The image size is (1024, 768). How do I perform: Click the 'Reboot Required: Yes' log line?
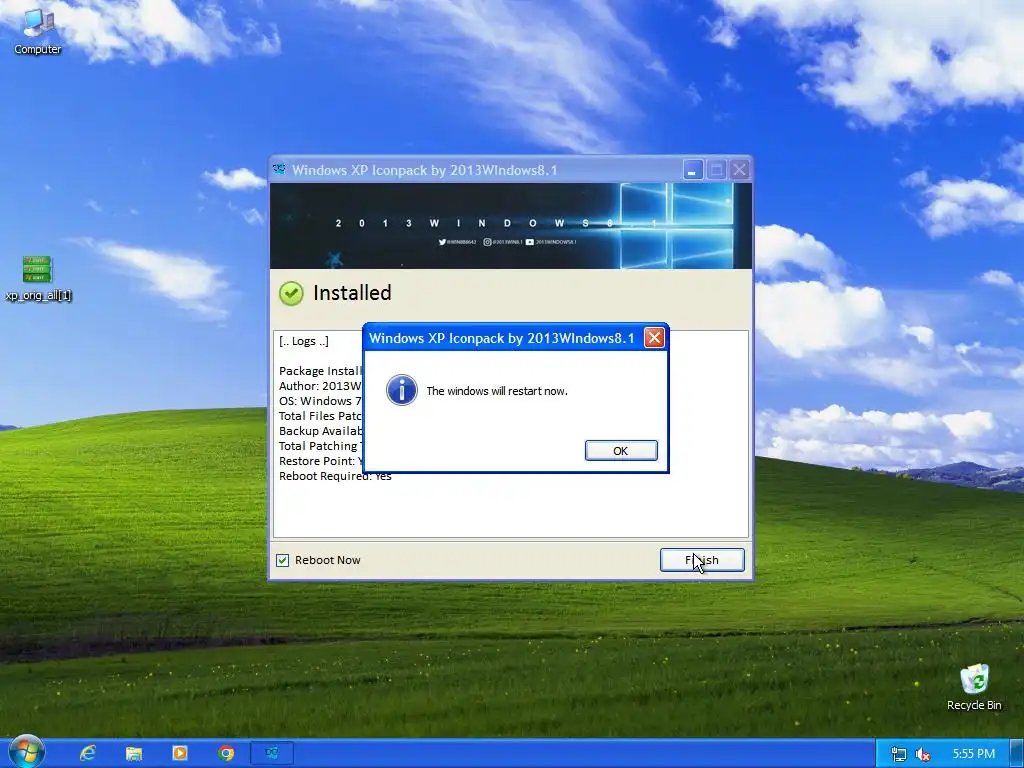[x=335, y=476]
